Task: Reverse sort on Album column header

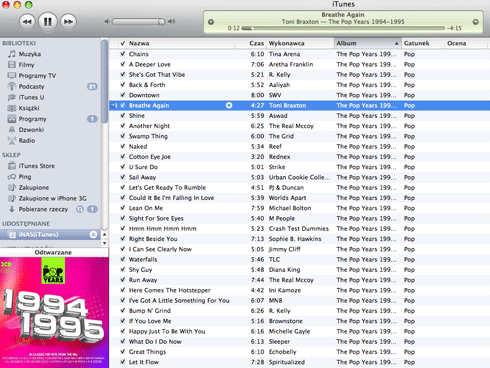Action: tap(368, 43)
